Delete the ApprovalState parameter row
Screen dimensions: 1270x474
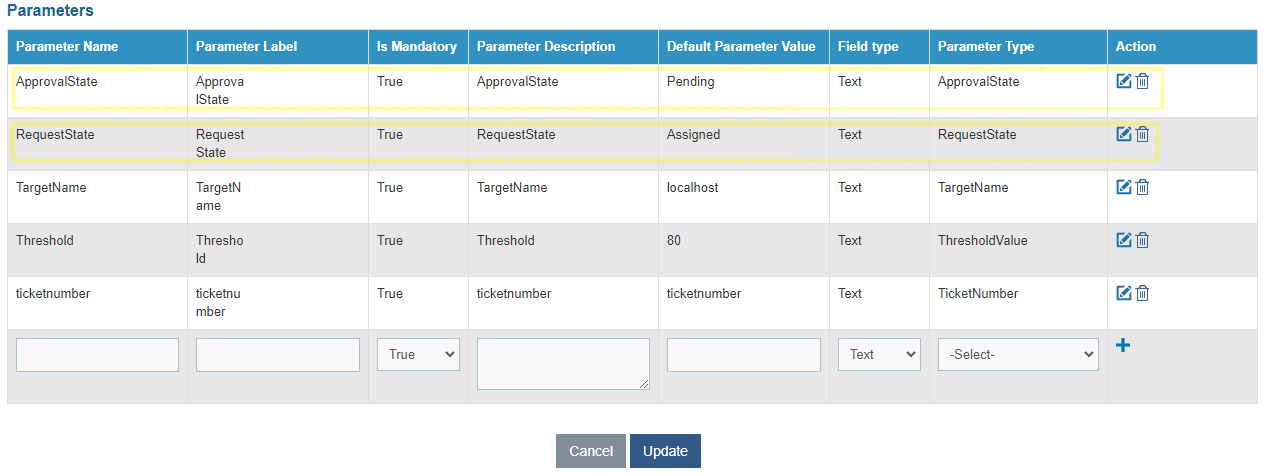(1142, 81)
